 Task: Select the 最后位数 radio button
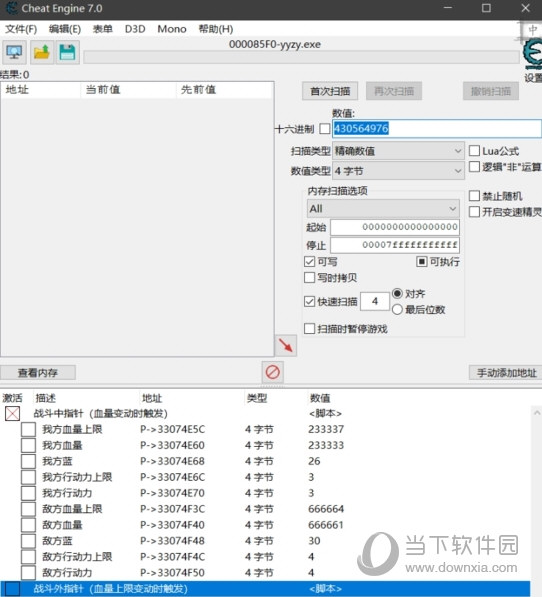(397, 310)
